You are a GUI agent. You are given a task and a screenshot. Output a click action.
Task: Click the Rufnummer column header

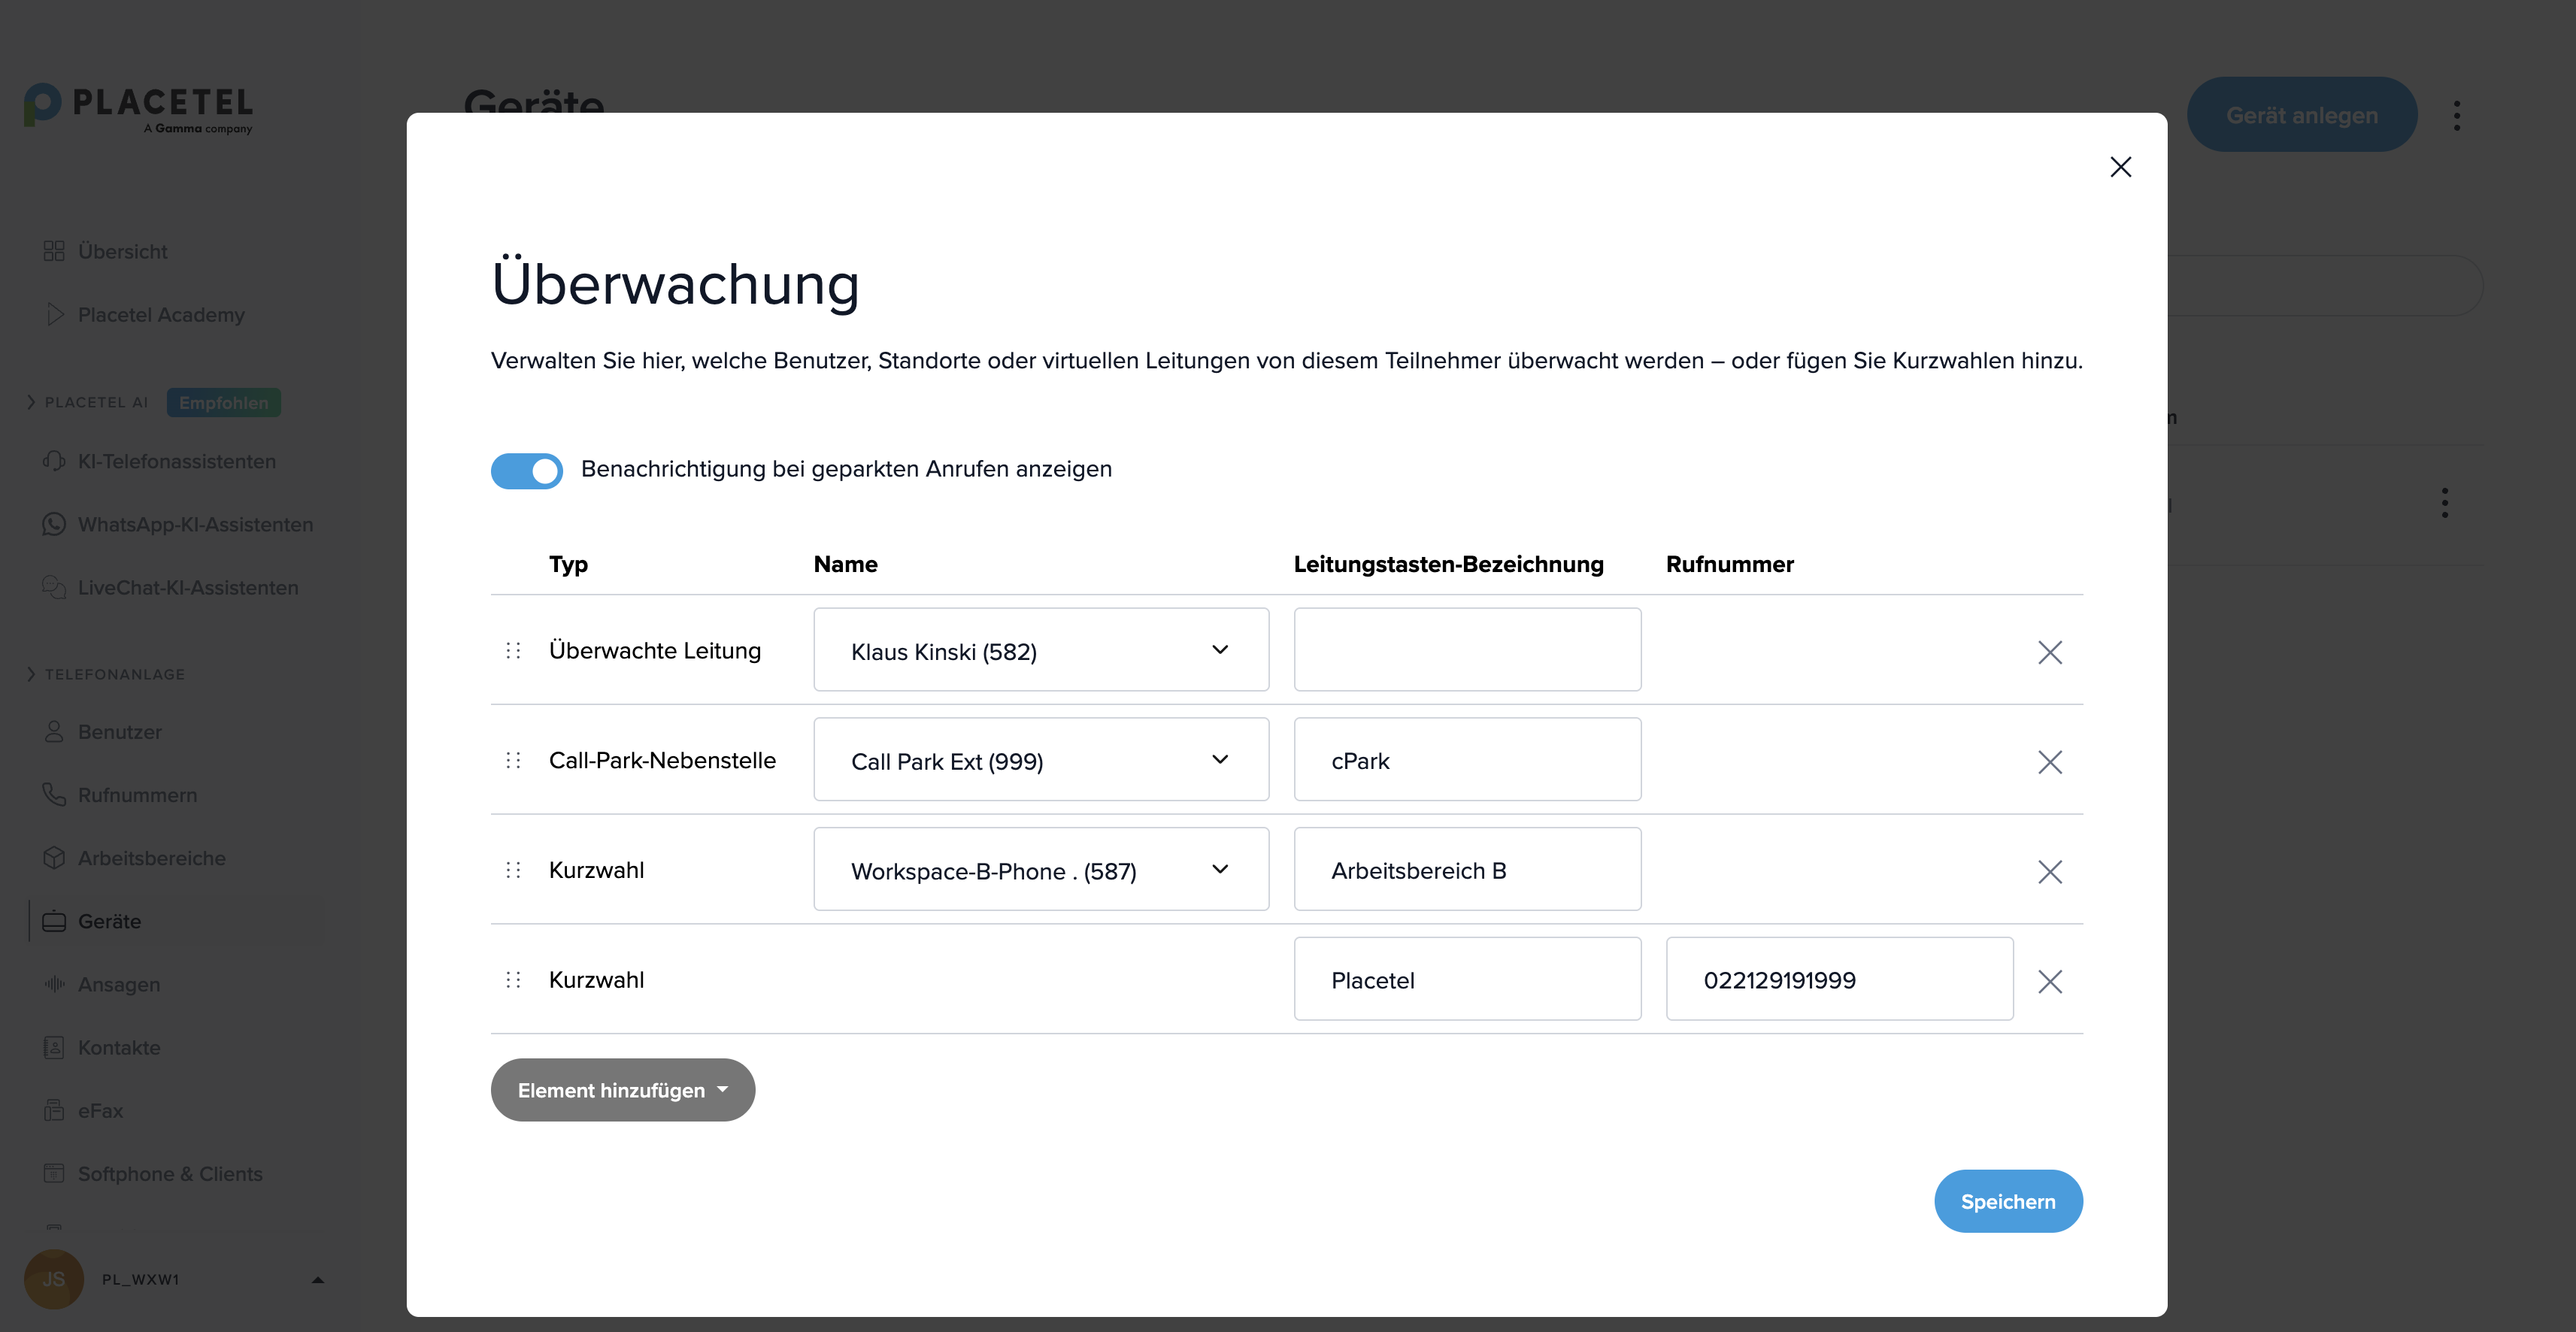pos(1730,565)
